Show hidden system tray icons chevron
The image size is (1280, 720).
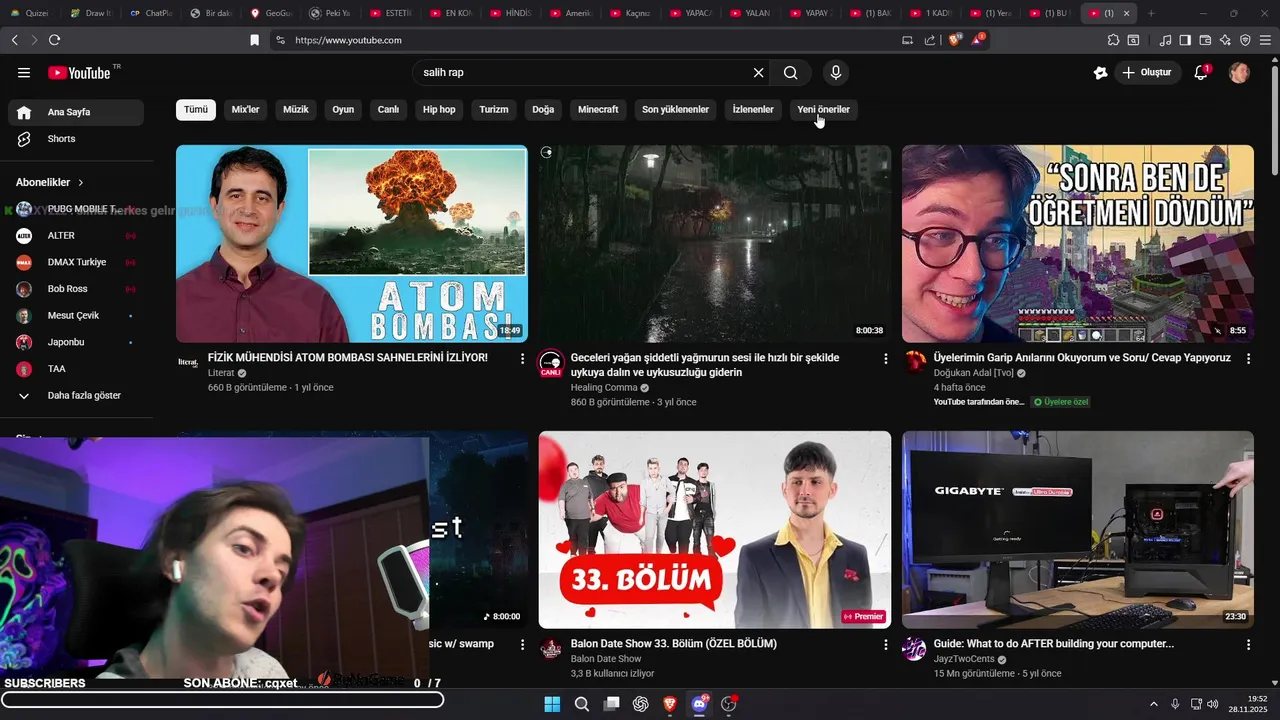click(1154, 704)
